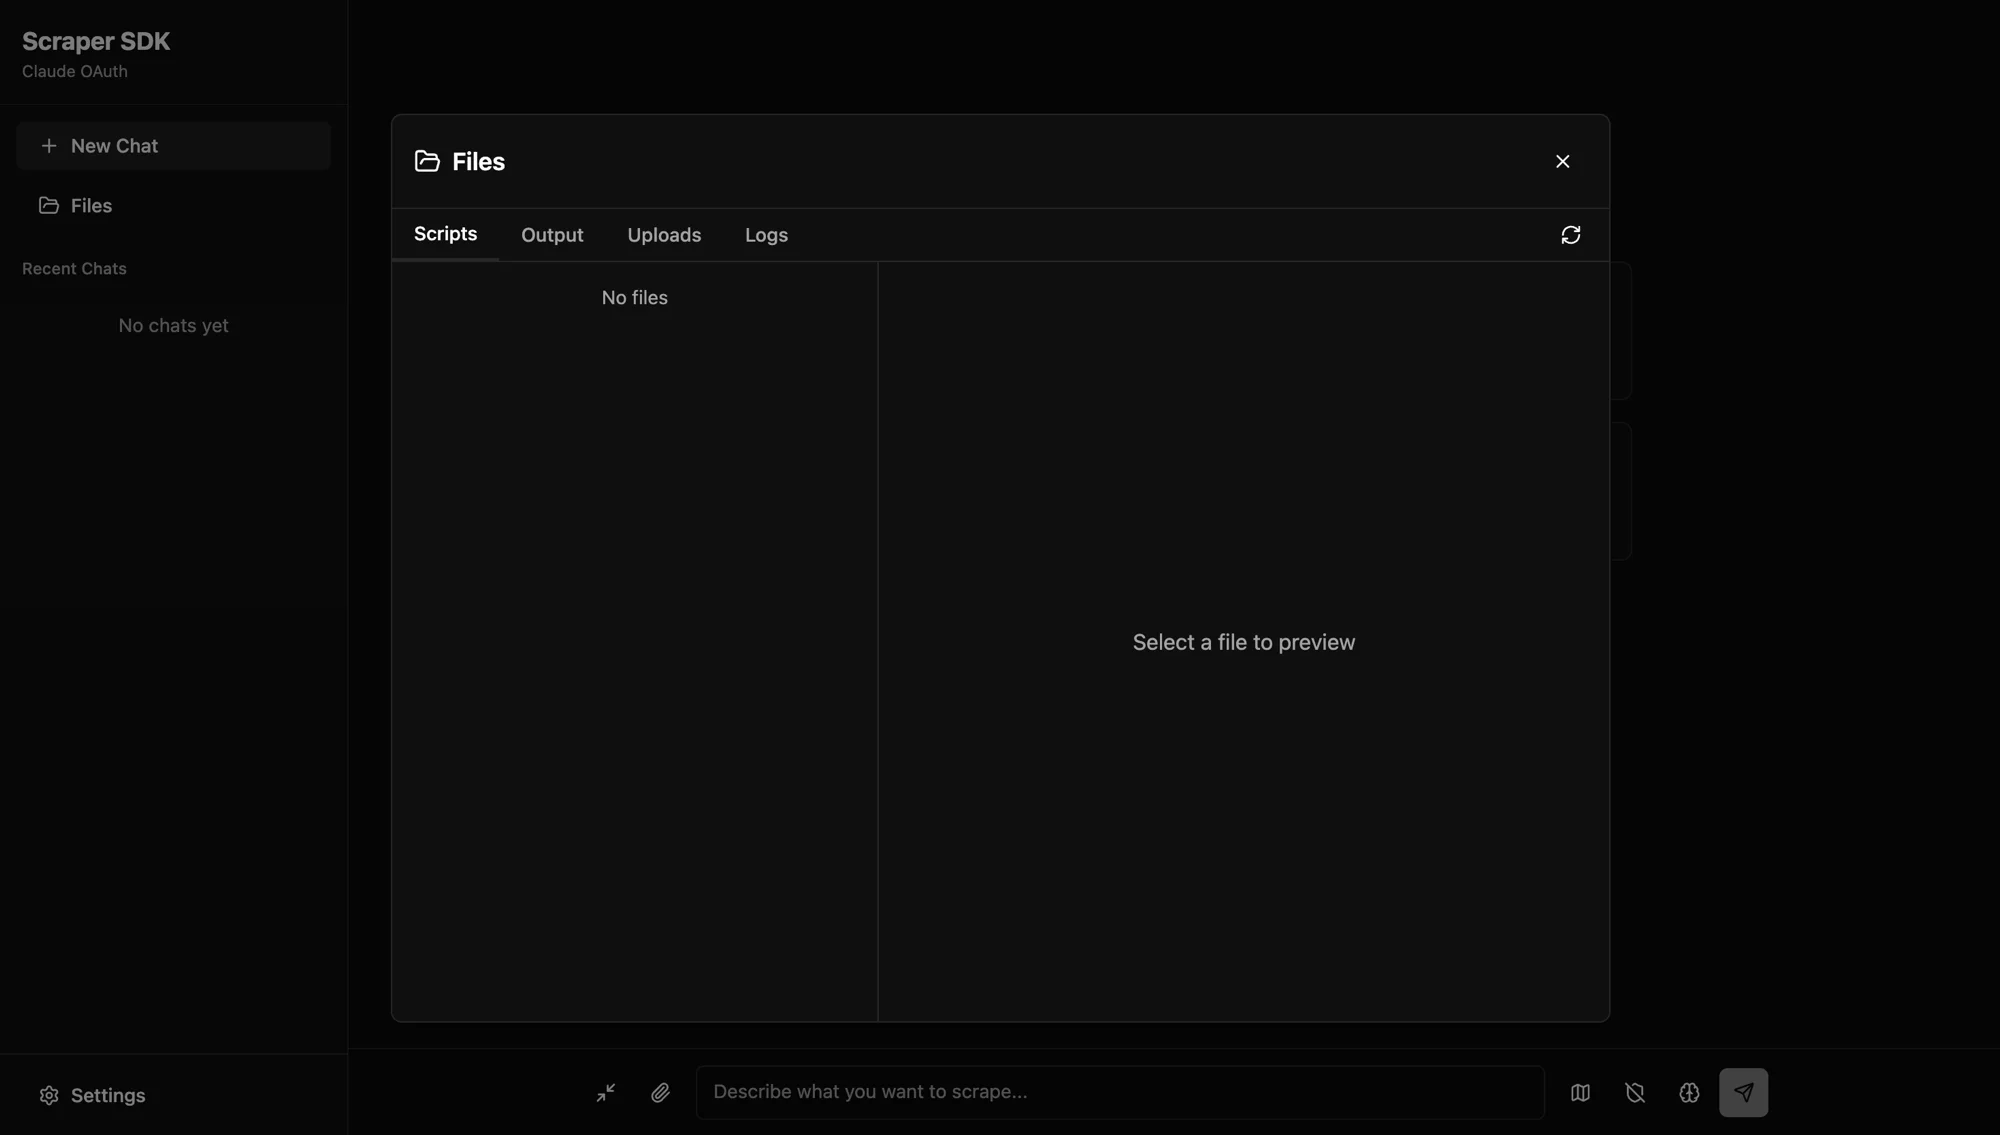
Task: Focus the scrape description input field
Action: click(1120, 1092)
